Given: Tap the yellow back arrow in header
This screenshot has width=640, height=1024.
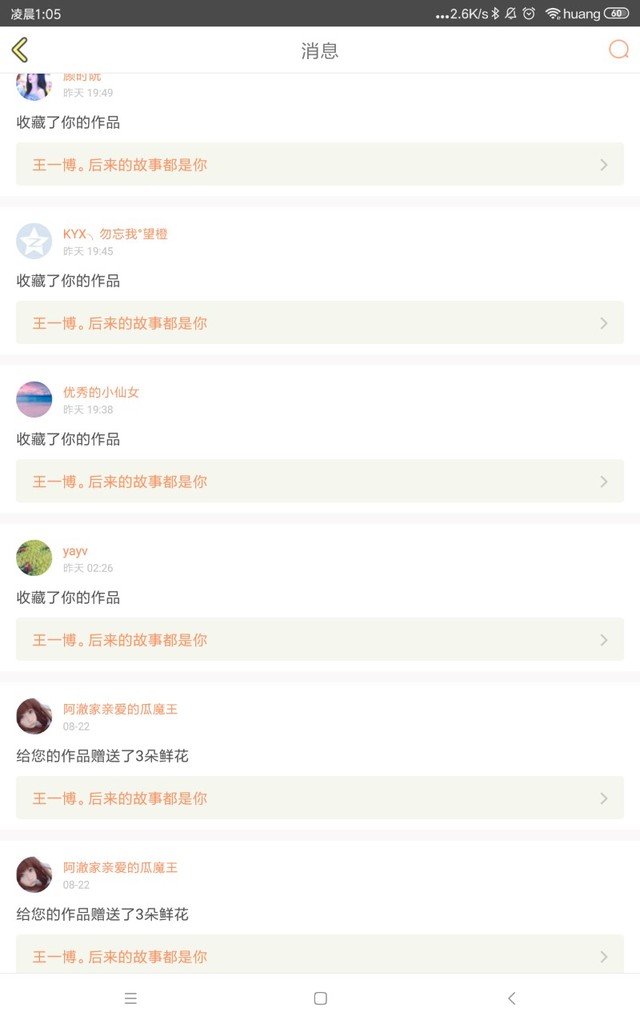Looking at the screenshot, I should pos(20,50).
